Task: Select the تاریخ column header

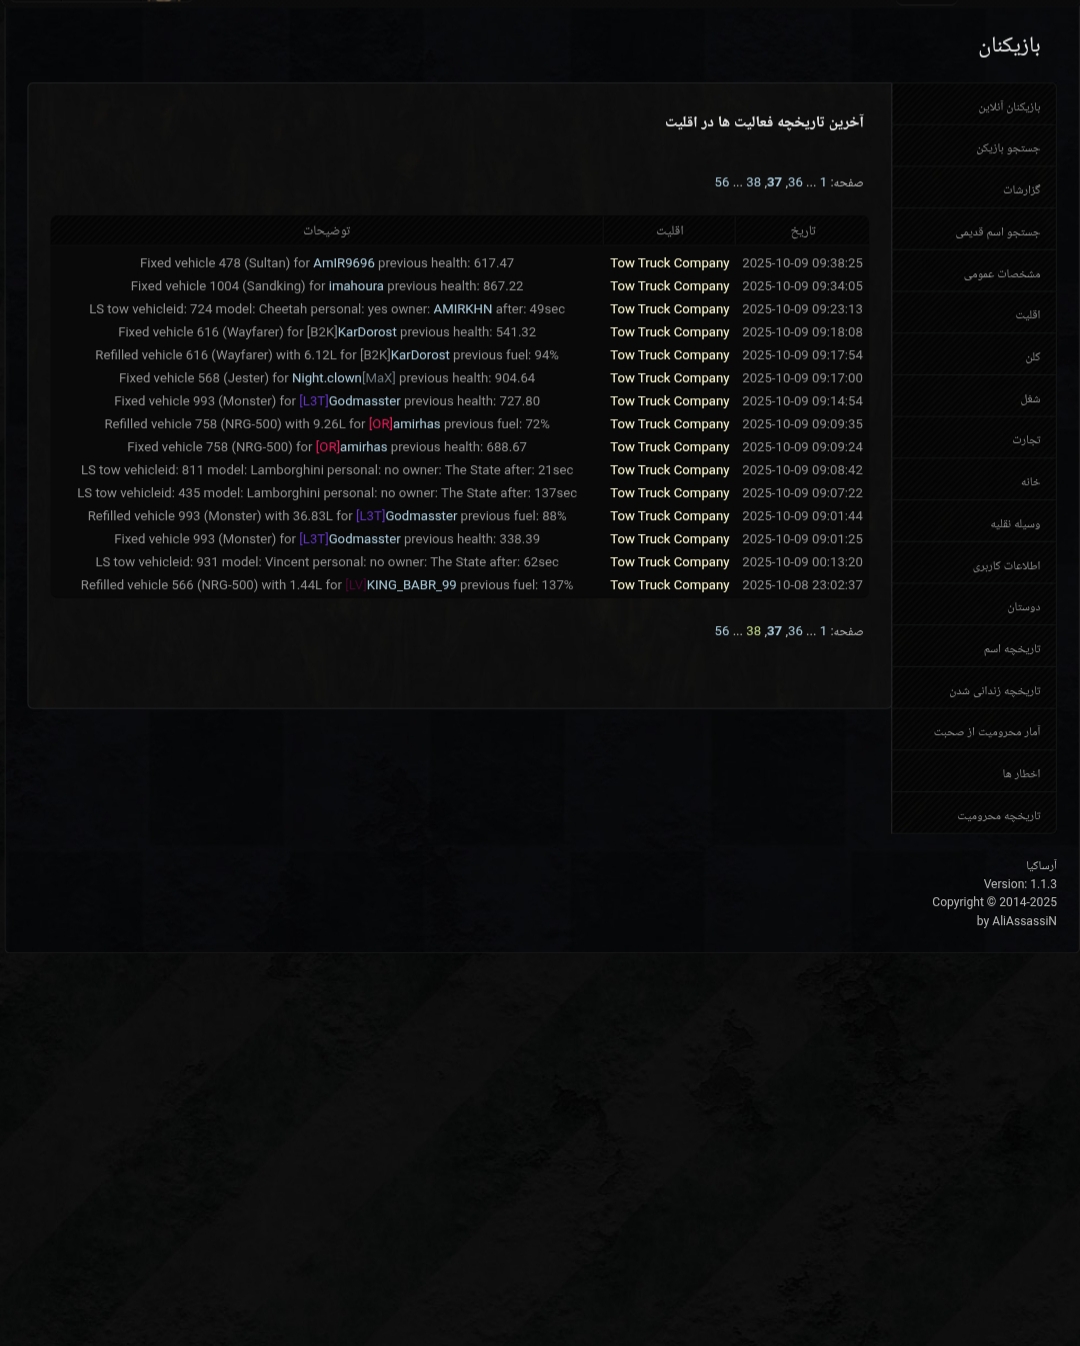Action: (x=803, y=231)
